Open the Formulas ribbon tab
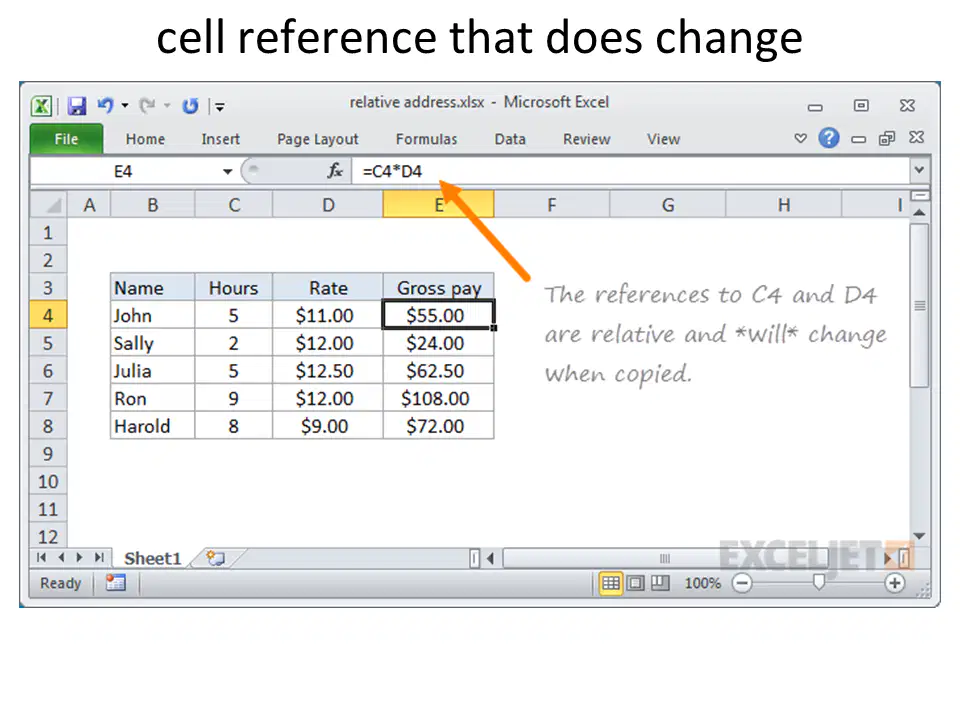This screenshot has width=960, height=720. pos(426,140)
